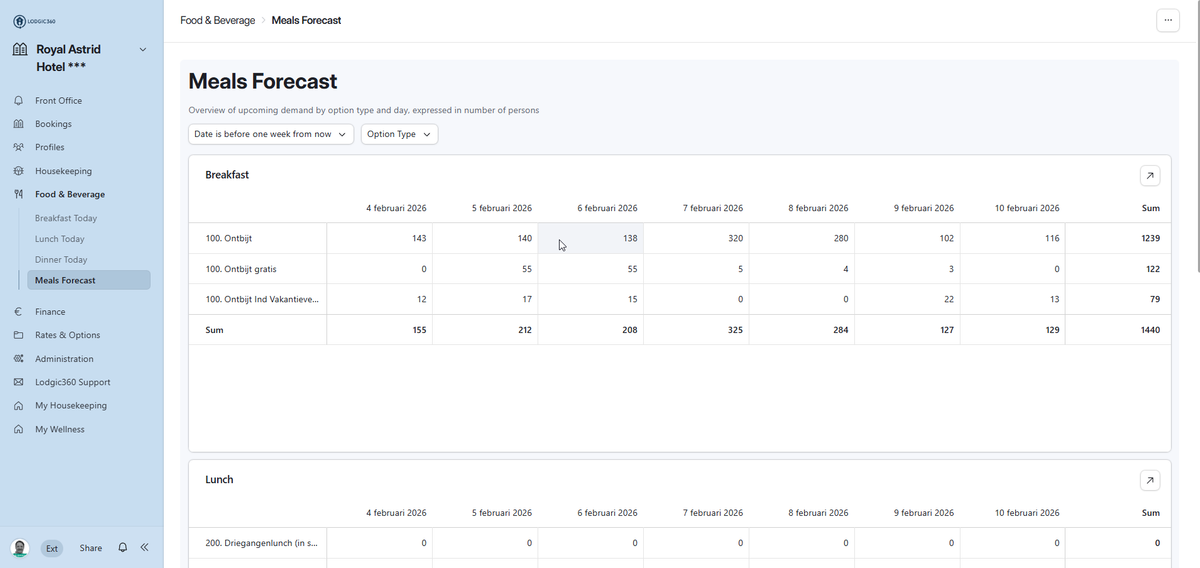Click the hotel building icon beside Royal Astrid
This screenshot has width=1200, height=568.
[20, 50]
